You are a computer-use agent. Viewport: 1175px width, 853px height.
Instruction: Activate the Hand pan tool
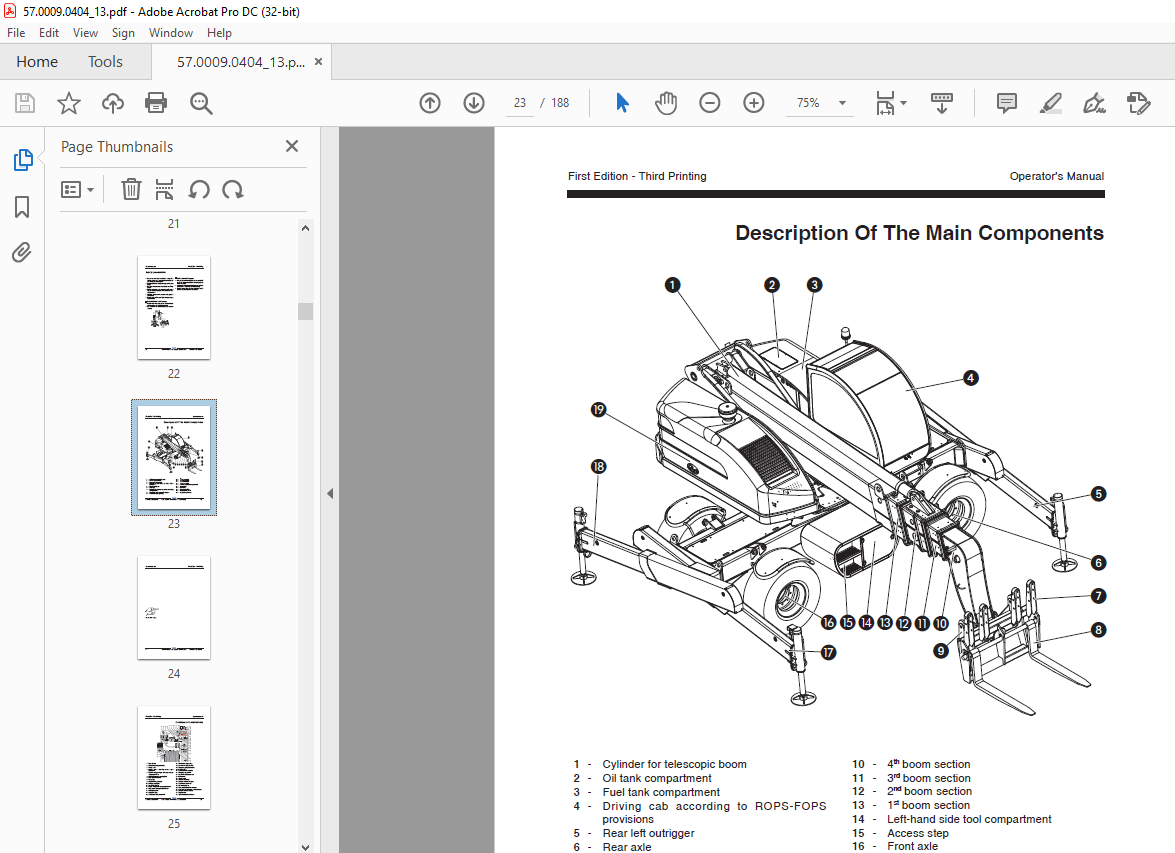(665, 103)
